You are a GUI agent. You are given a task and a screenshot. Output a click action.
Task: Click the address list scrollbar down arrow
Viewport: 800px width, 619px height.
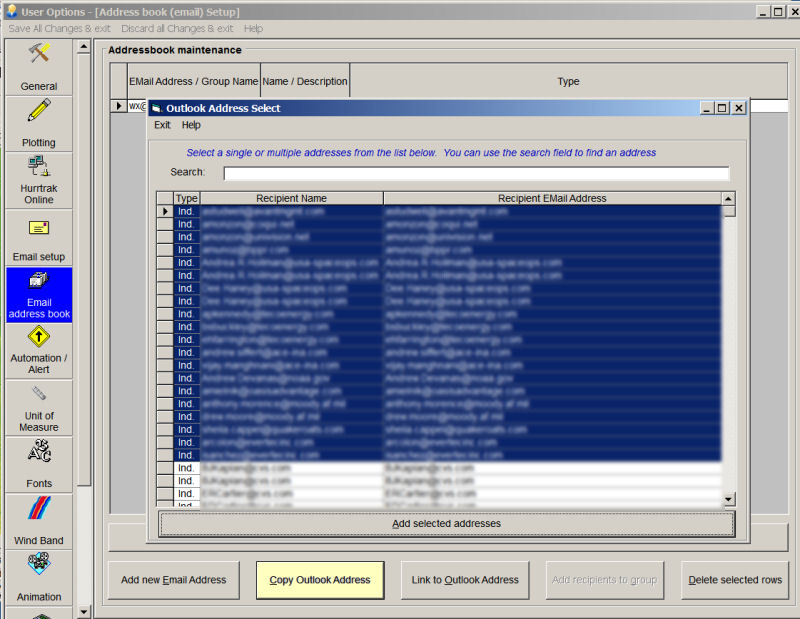[729, 499]
